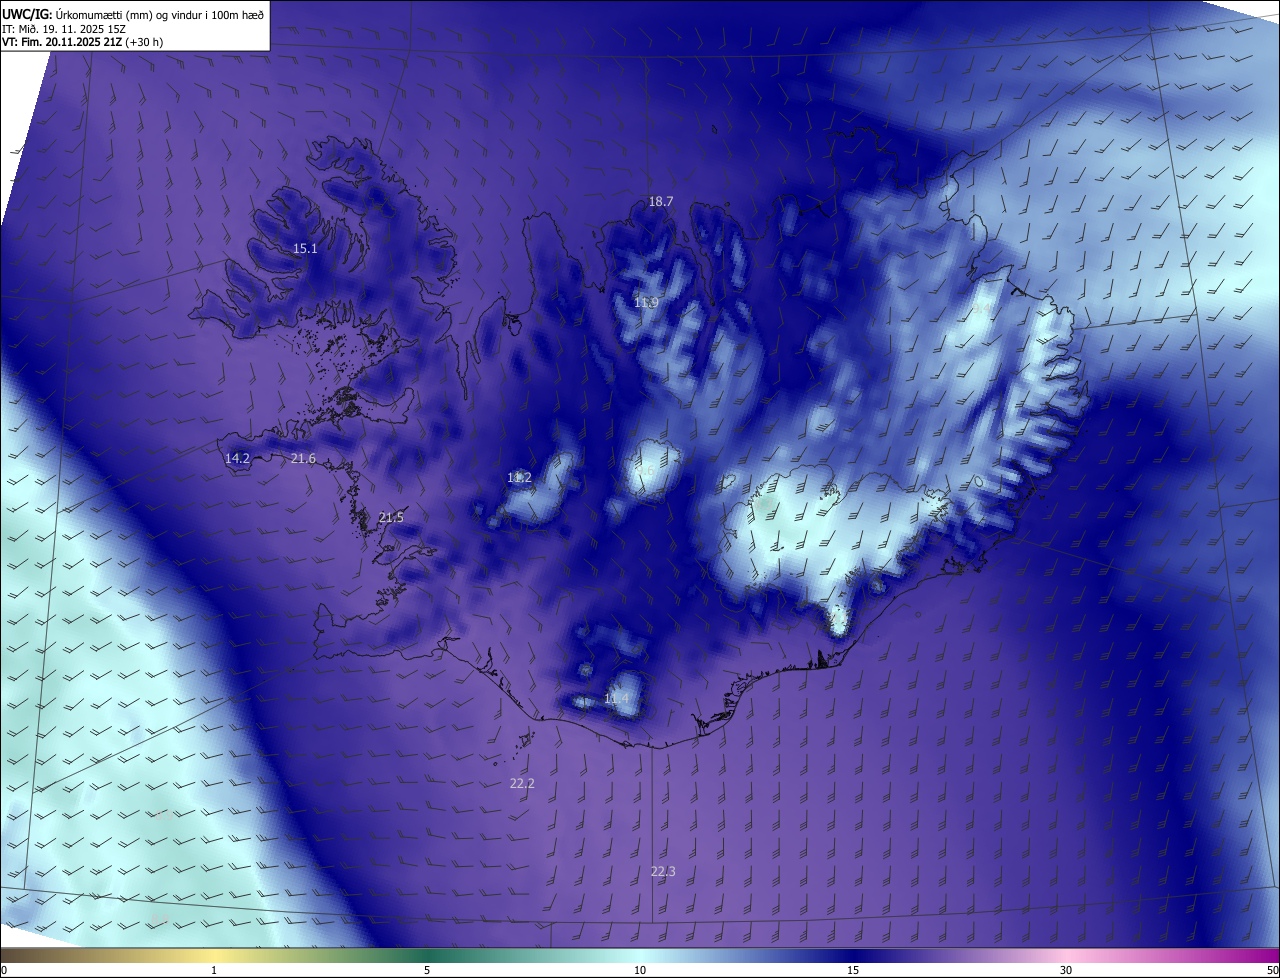Click the 11.2 value label on the map
Viewport: 1280px width, 978px height.
coord(519,478)
